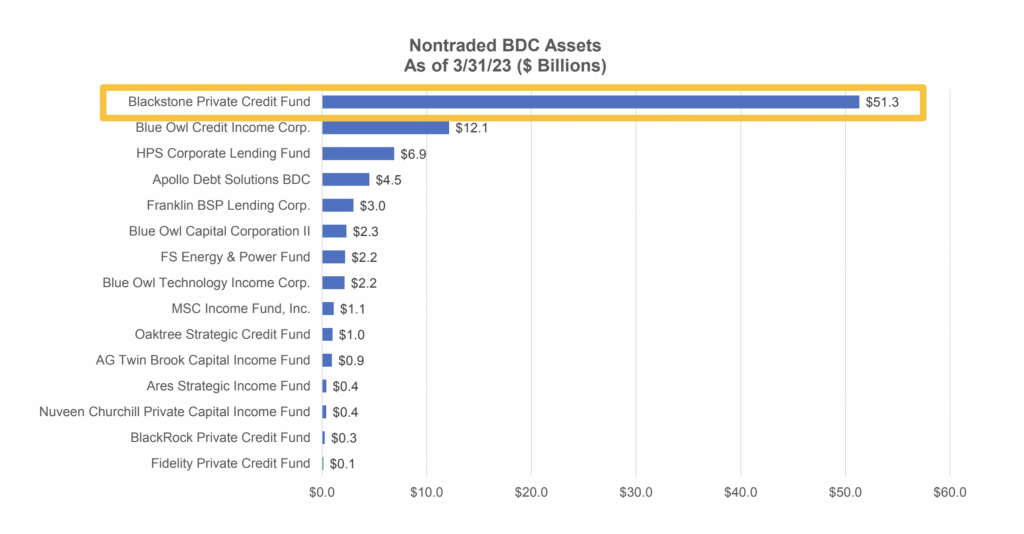Click the Blue Owl Technology Income Corp. bar
This screenshot has height=534, width=1024.
[333, 283]
